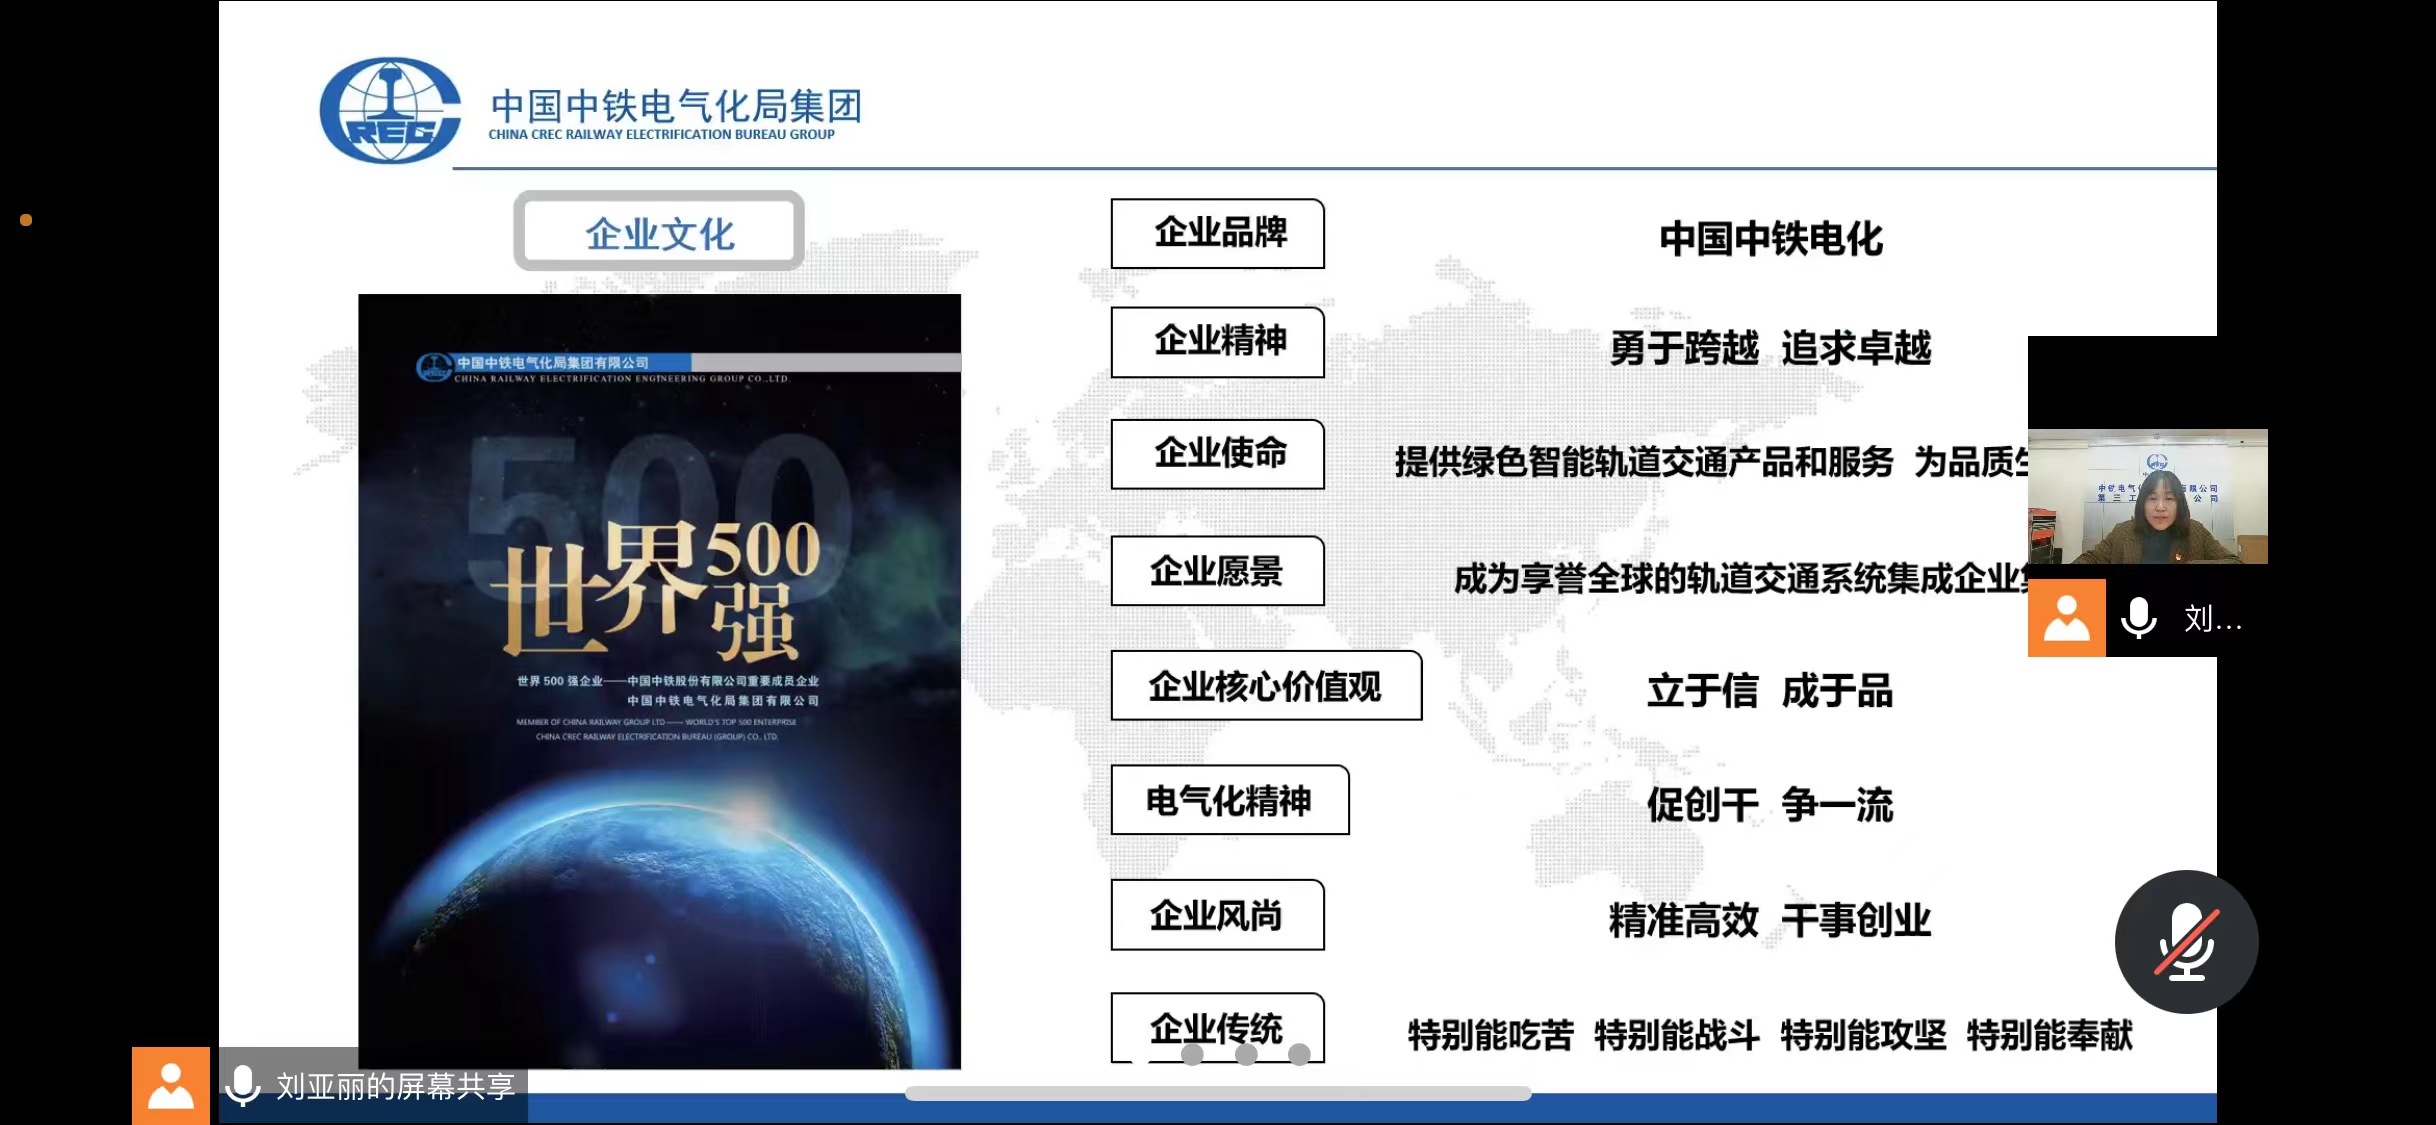This screenshot has width=2436, height=1125.
Task: Click the 企业精神 label box
Action: [1218, 342]
